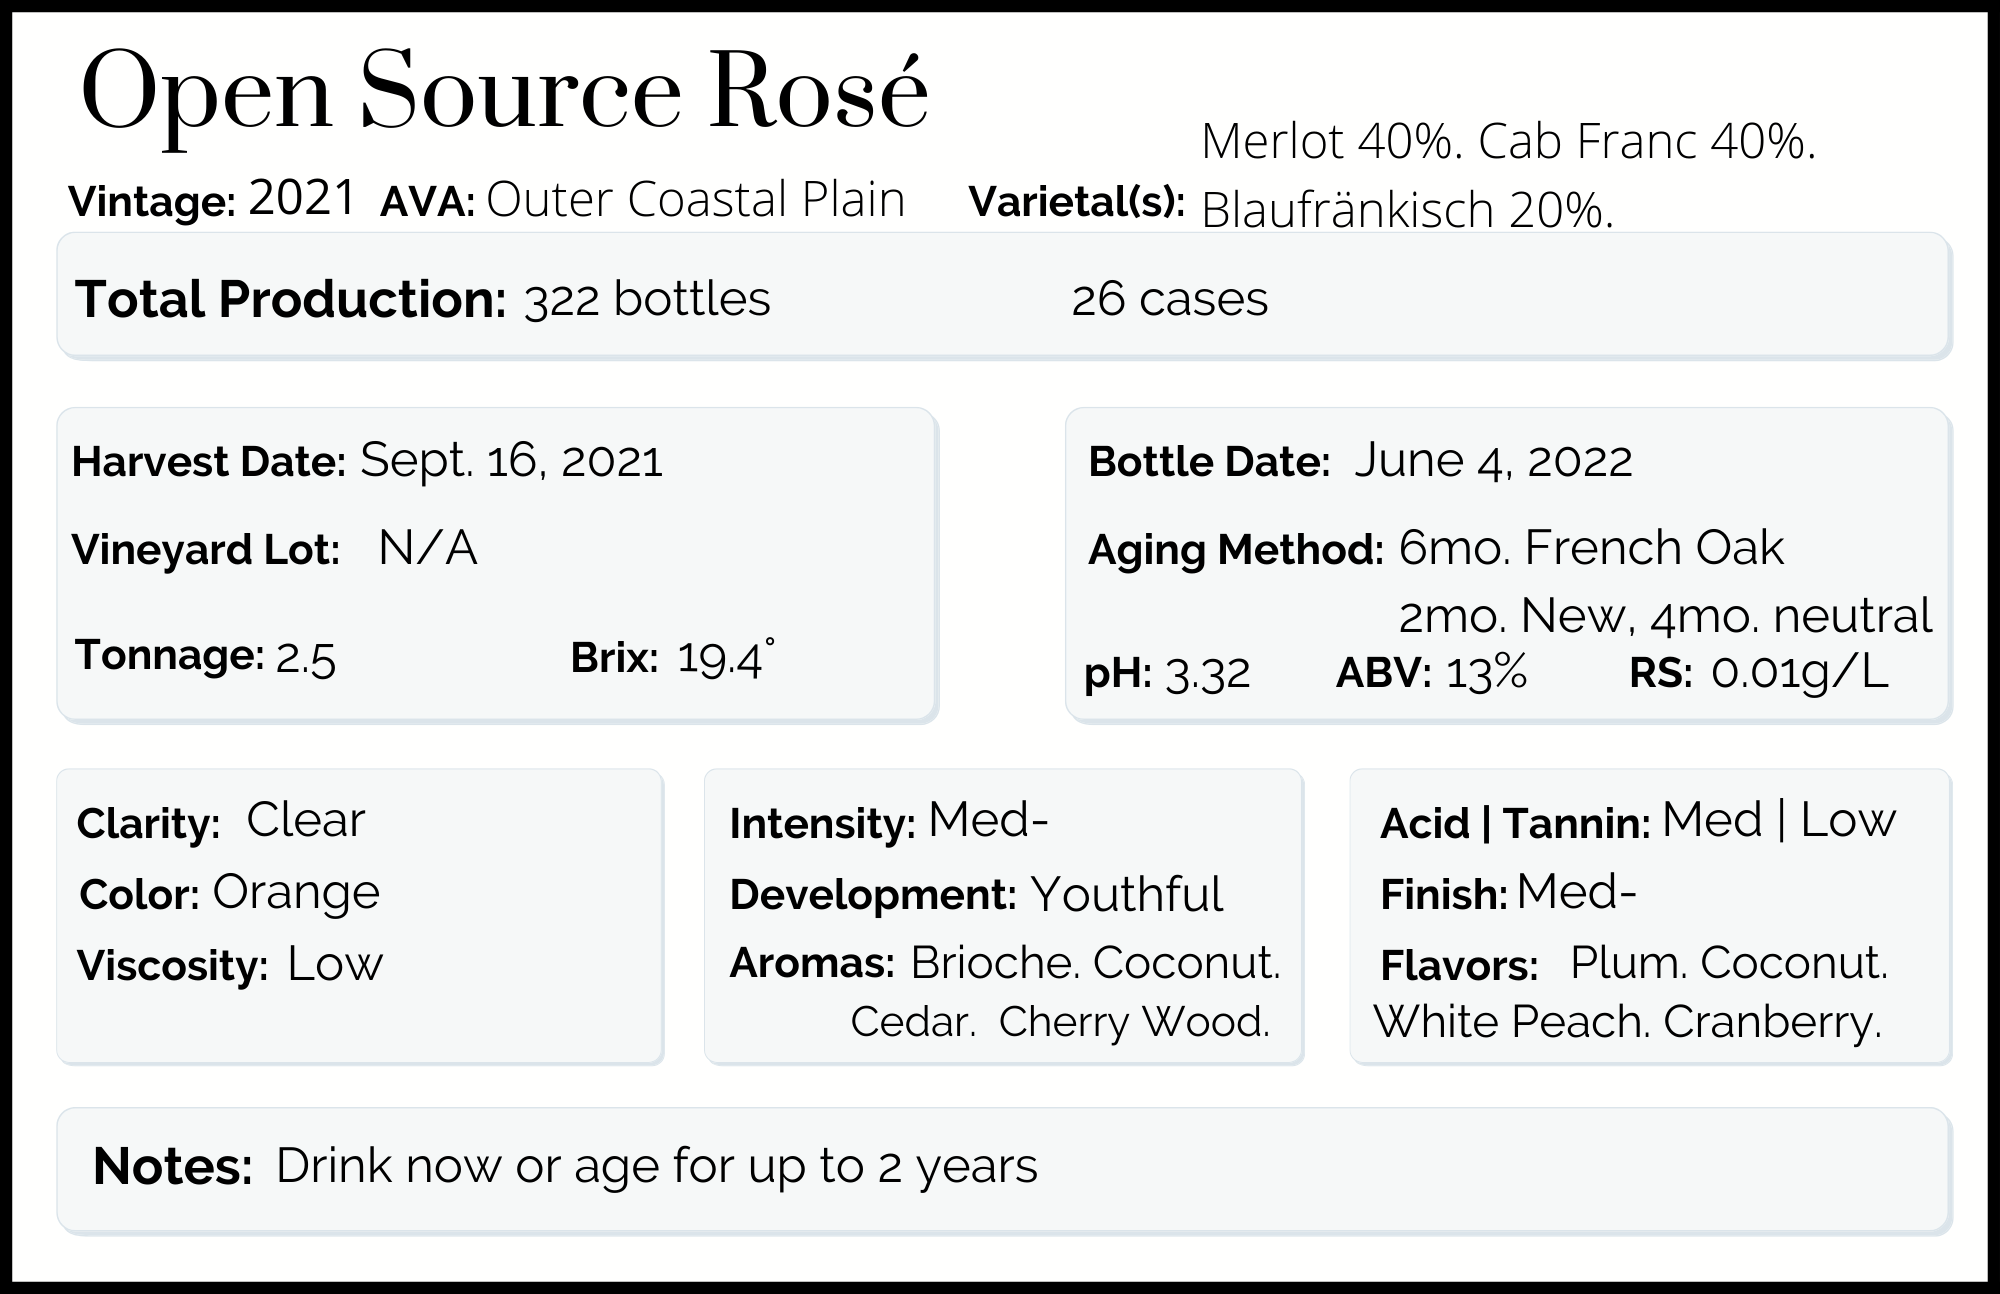Image resolution: width=2000 pixels, height=1294 pixels.
Task: Select the Vintage 2021 value
Action: (x=302, y=198)
